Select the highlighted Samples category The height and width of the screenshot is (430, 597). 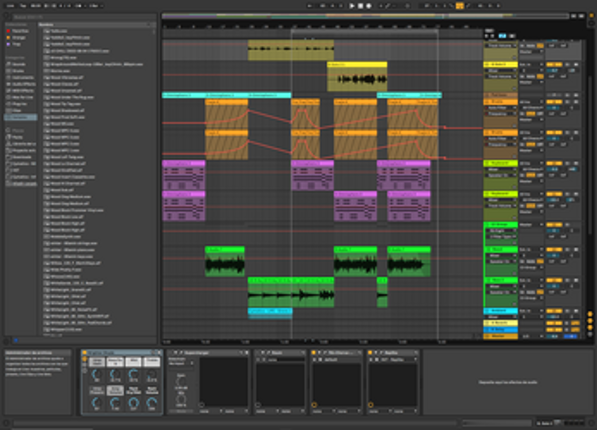click(x=21, y=117)
